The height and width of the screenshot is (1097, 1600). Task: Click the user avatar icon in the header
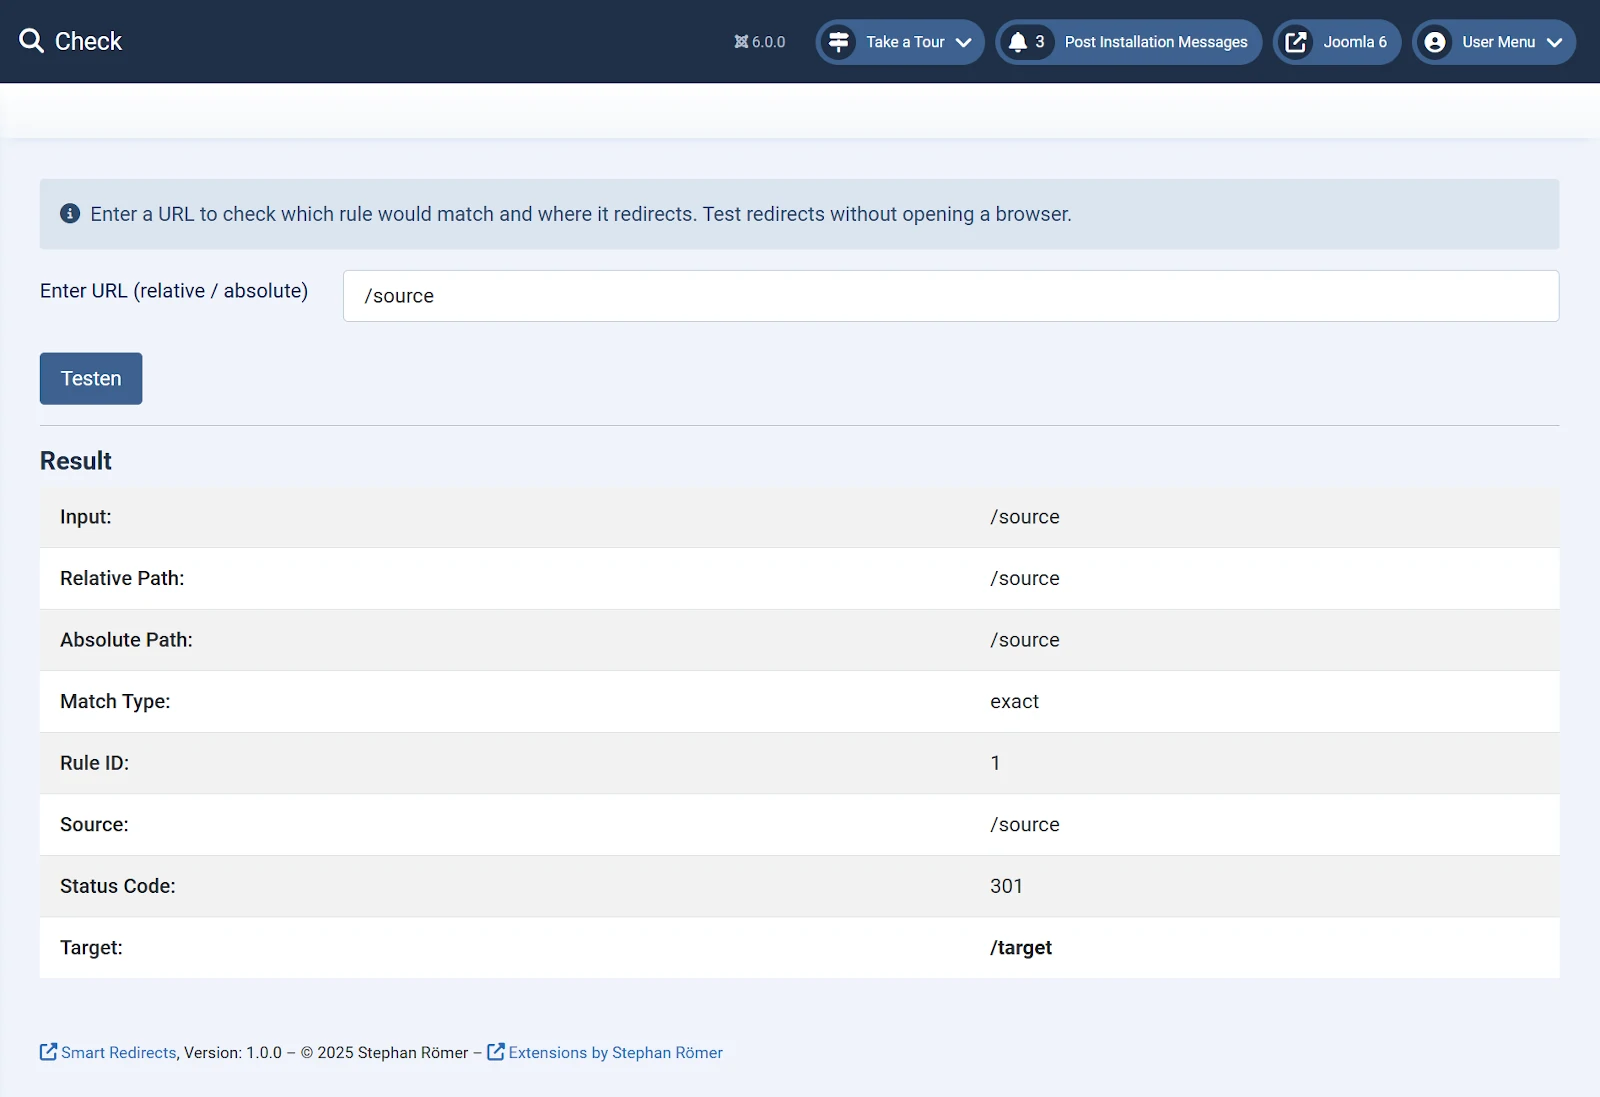(x=1435, y=42)
